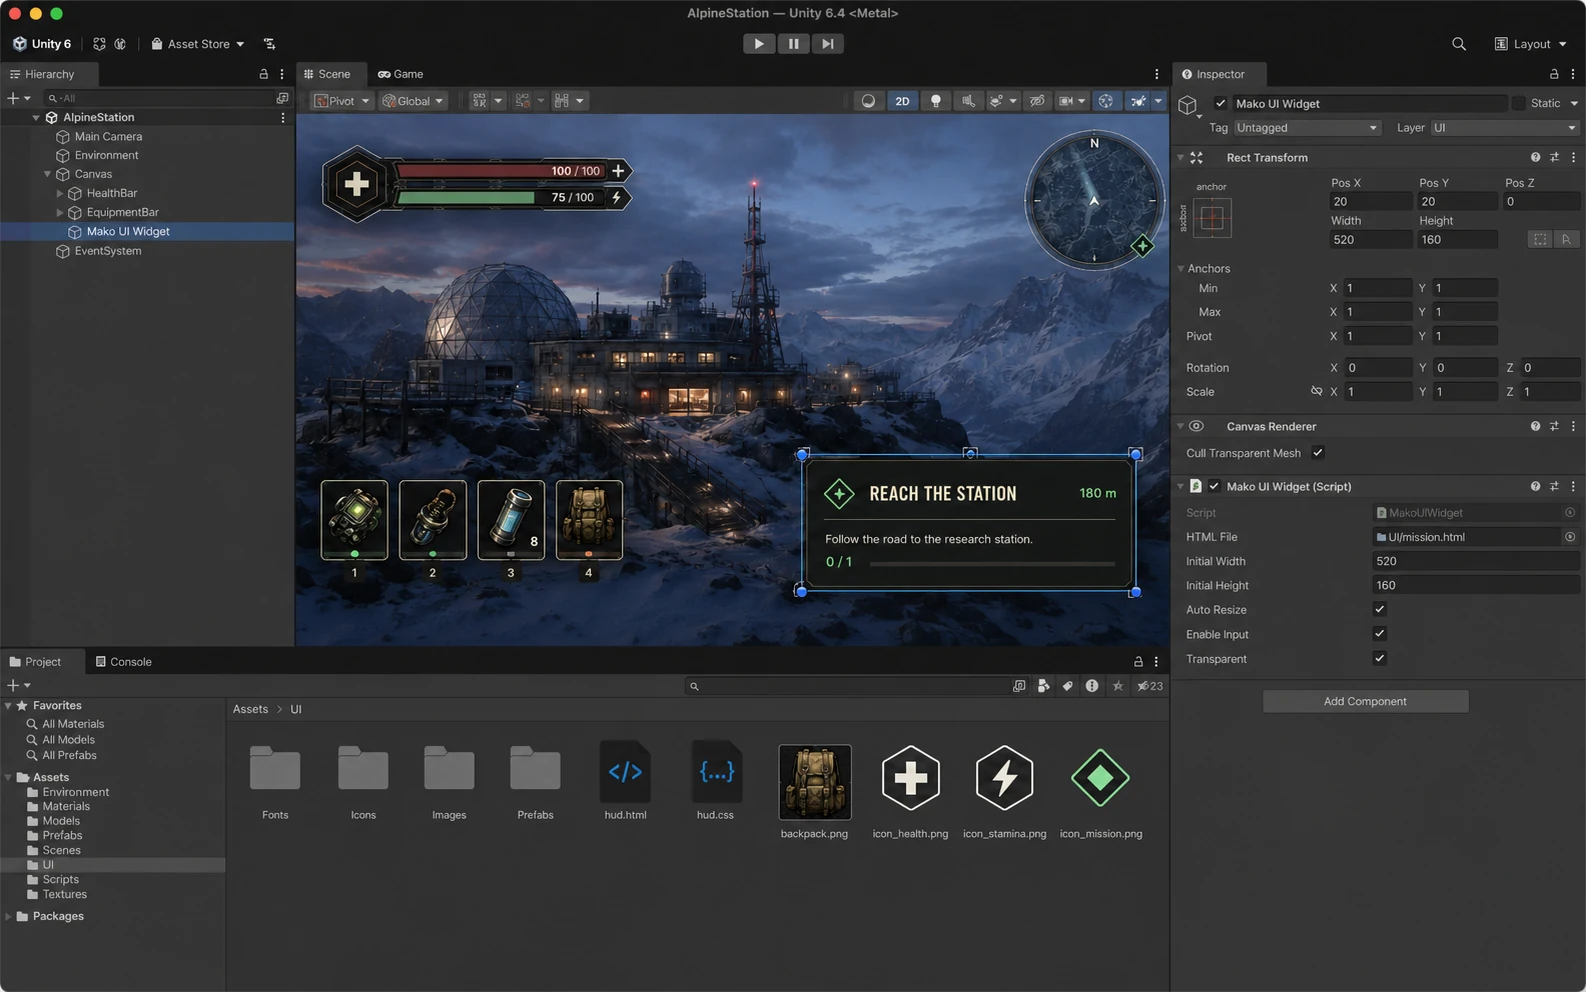The width and height of the screenshot is (1586, 992).
Task: Open the Tag dropdown showing Untagged
Action: coord(1307,128)
